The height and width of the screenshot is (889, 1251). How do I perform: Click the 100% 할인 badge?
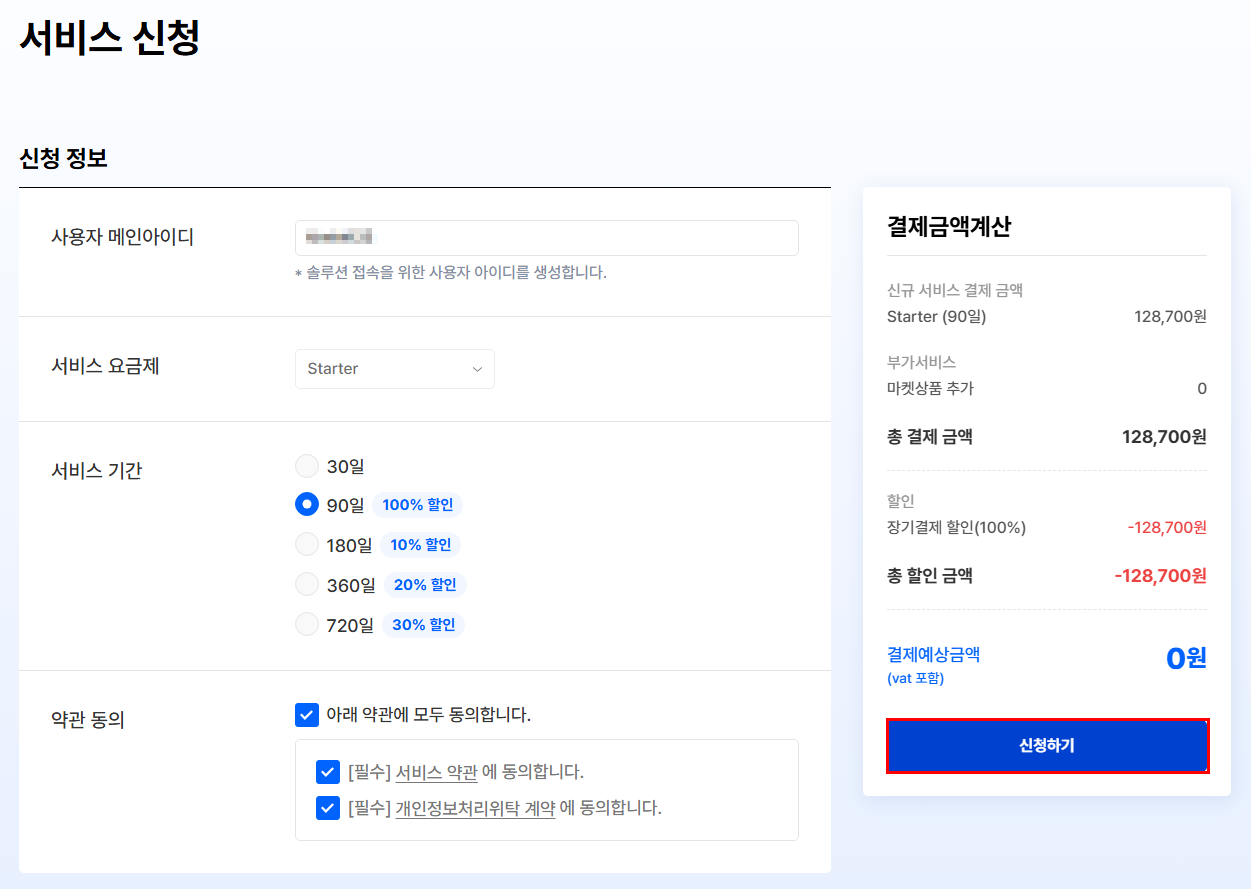[417, 505]
